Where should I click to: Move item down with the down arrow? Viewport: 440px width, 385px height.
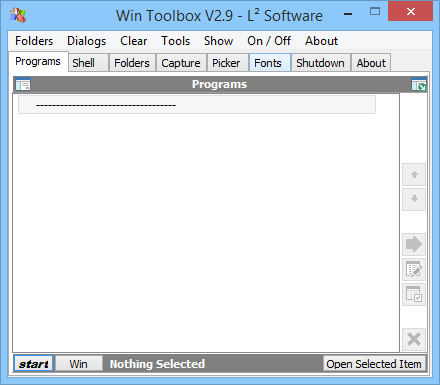point(414,199)
